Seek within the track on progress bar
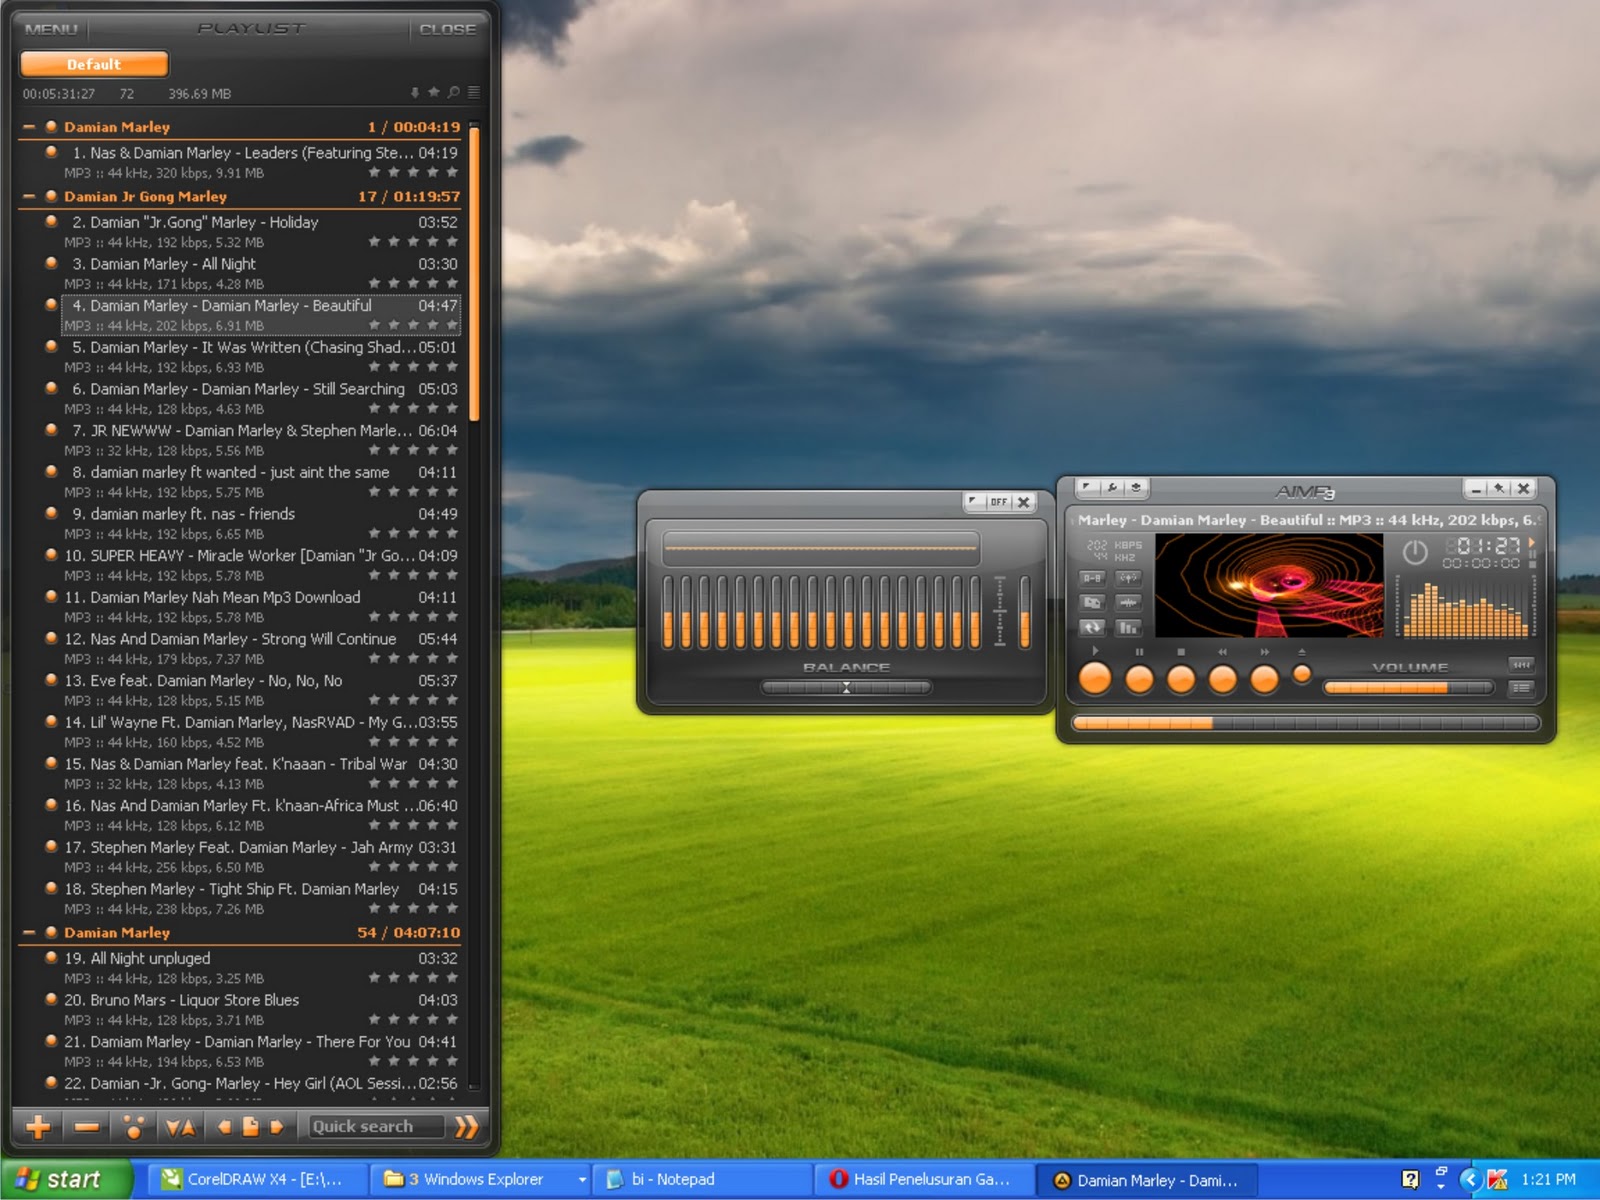1600x1200 pixels. coord(1305,723)
